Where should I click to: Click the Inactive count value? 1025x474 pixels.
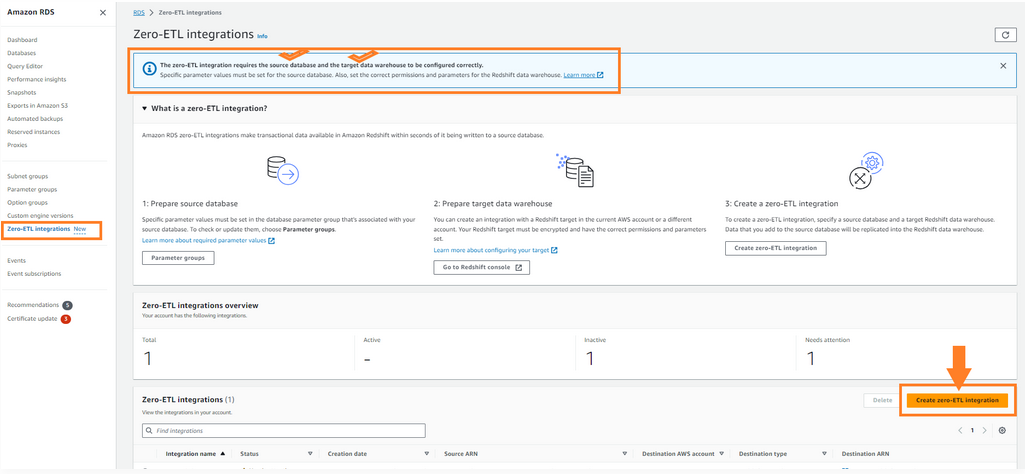coord(590,358)
